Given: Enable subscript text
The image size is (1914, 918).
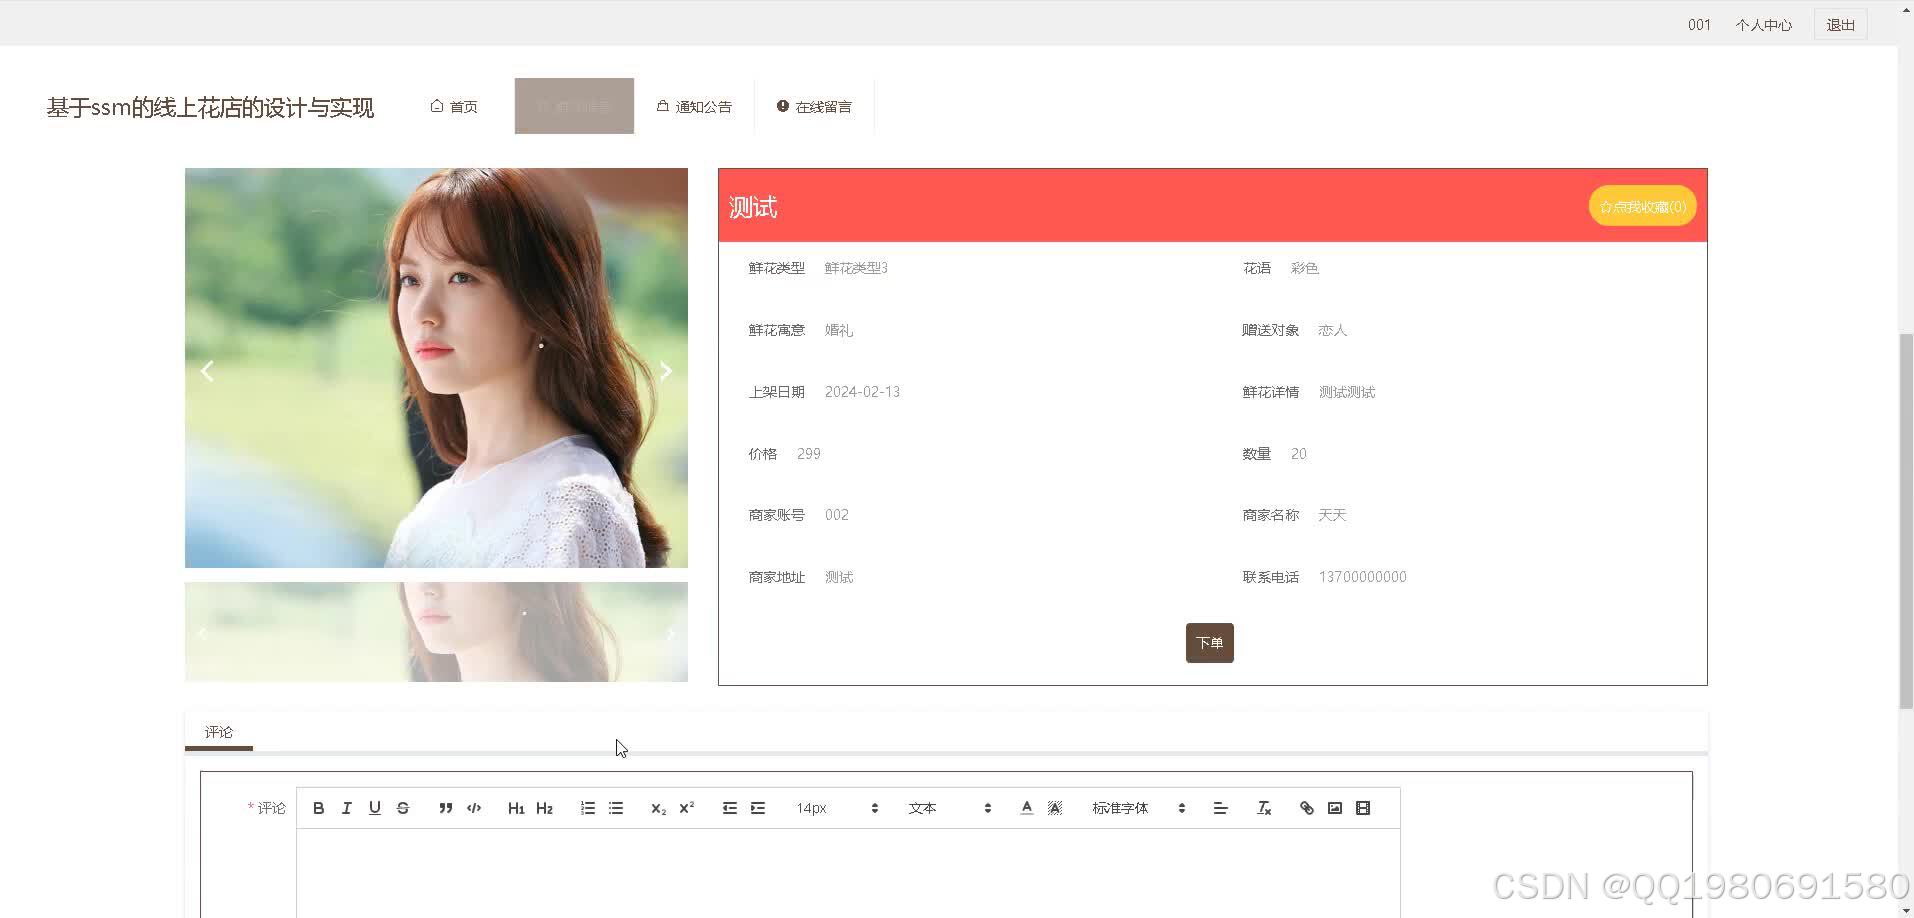Looking at the screenshot, I should click(657, 807).
